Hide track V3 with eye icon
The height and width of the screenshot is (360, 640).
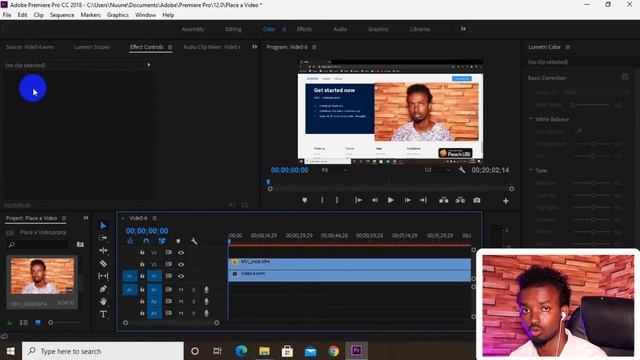pyautogui.click(x=181, y=253)
